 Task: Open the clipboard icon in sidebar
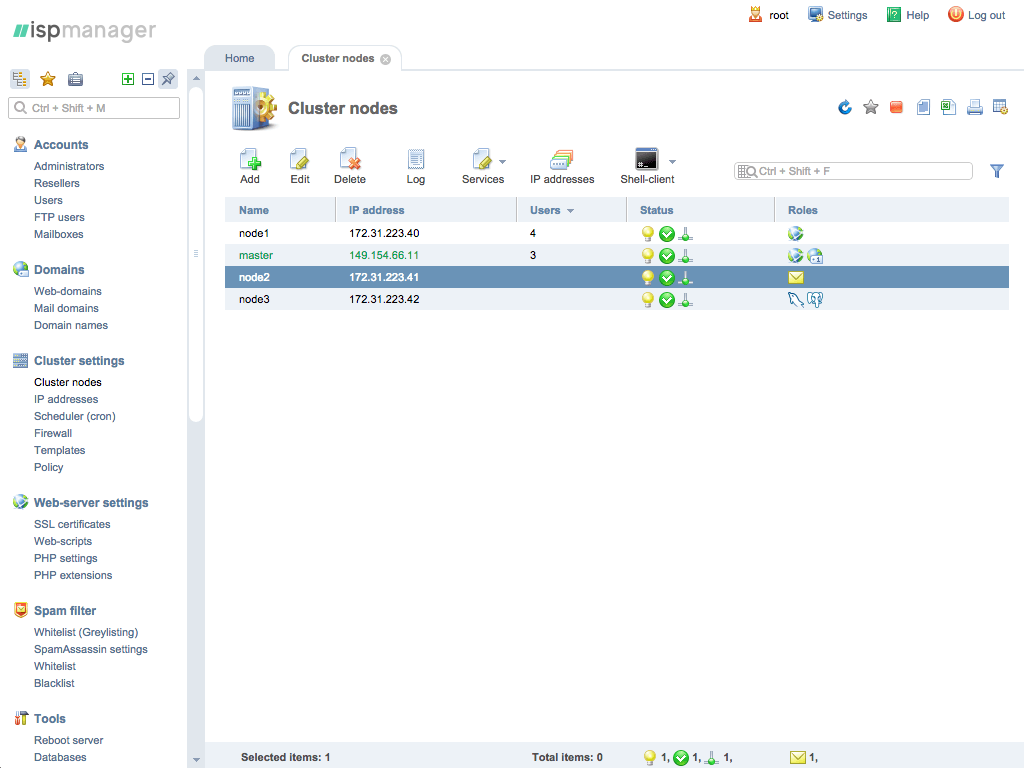coord(76,79)
